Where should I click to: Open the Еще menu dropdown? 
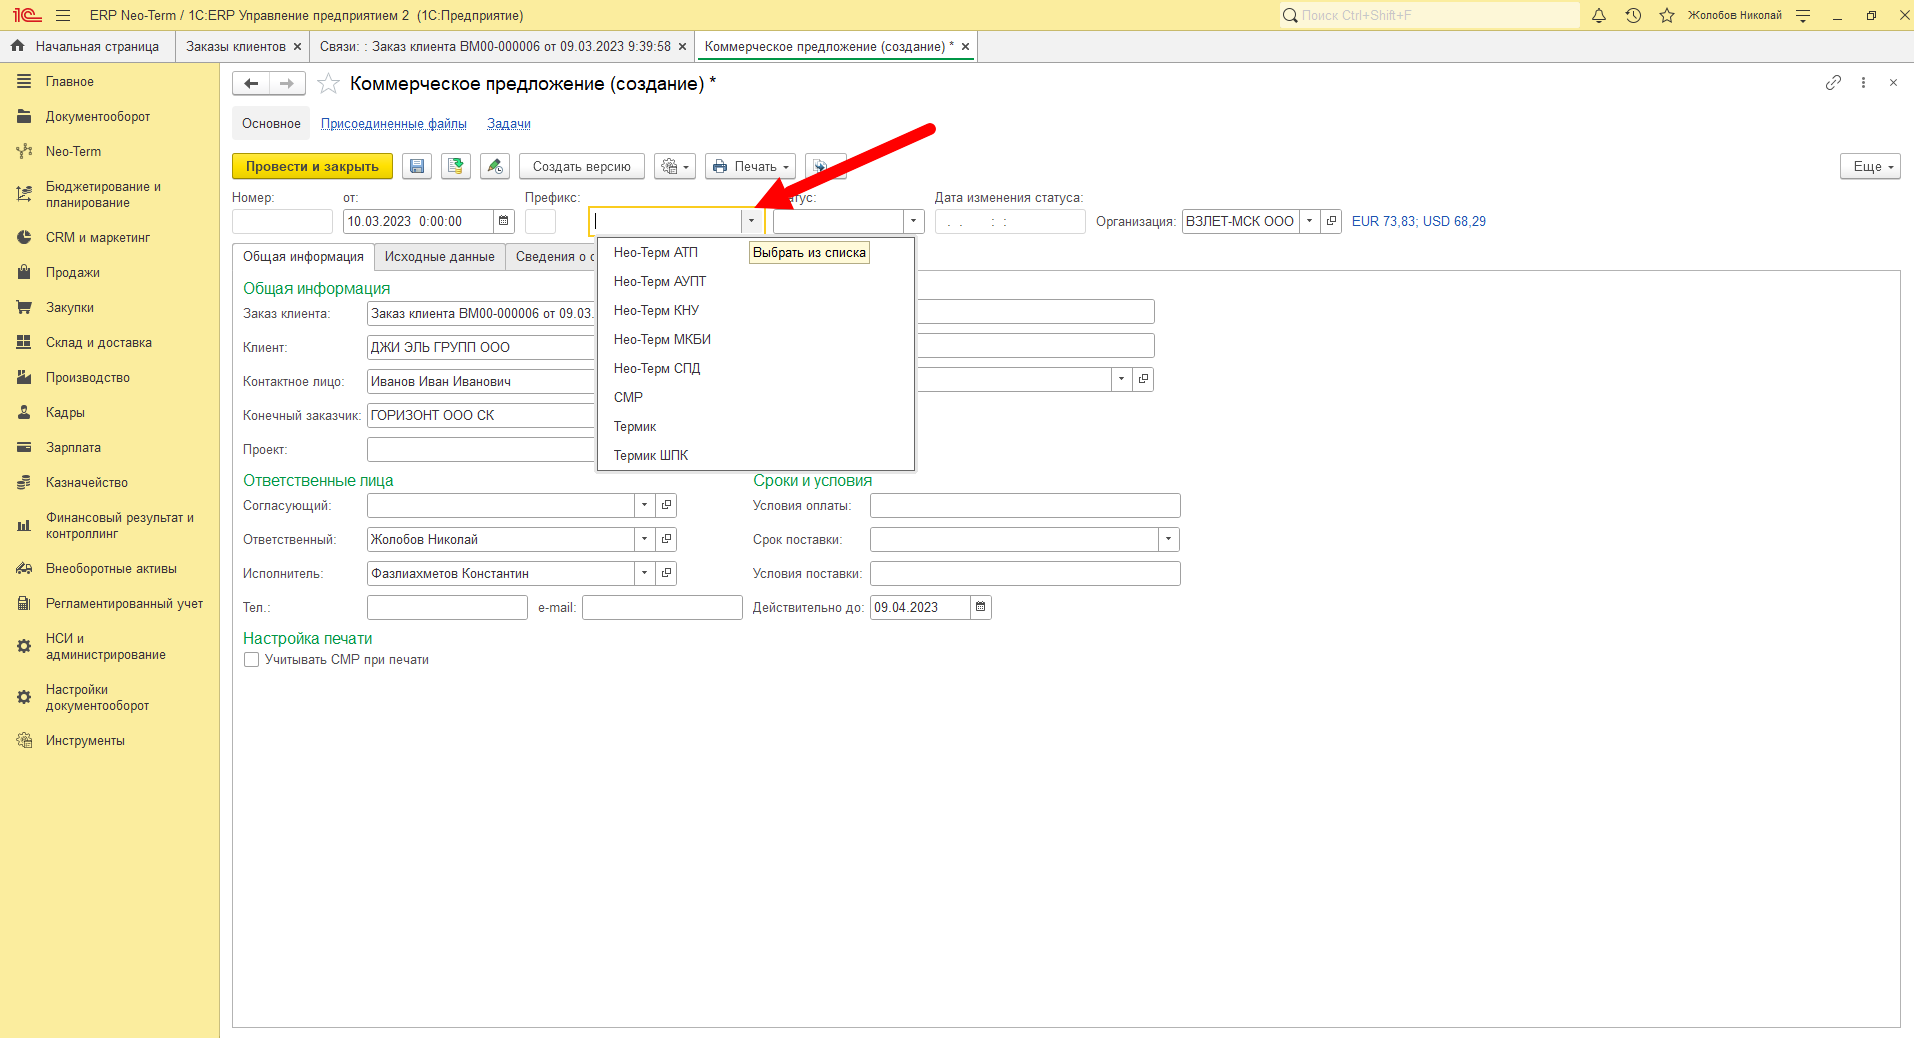click(1870, 167)
